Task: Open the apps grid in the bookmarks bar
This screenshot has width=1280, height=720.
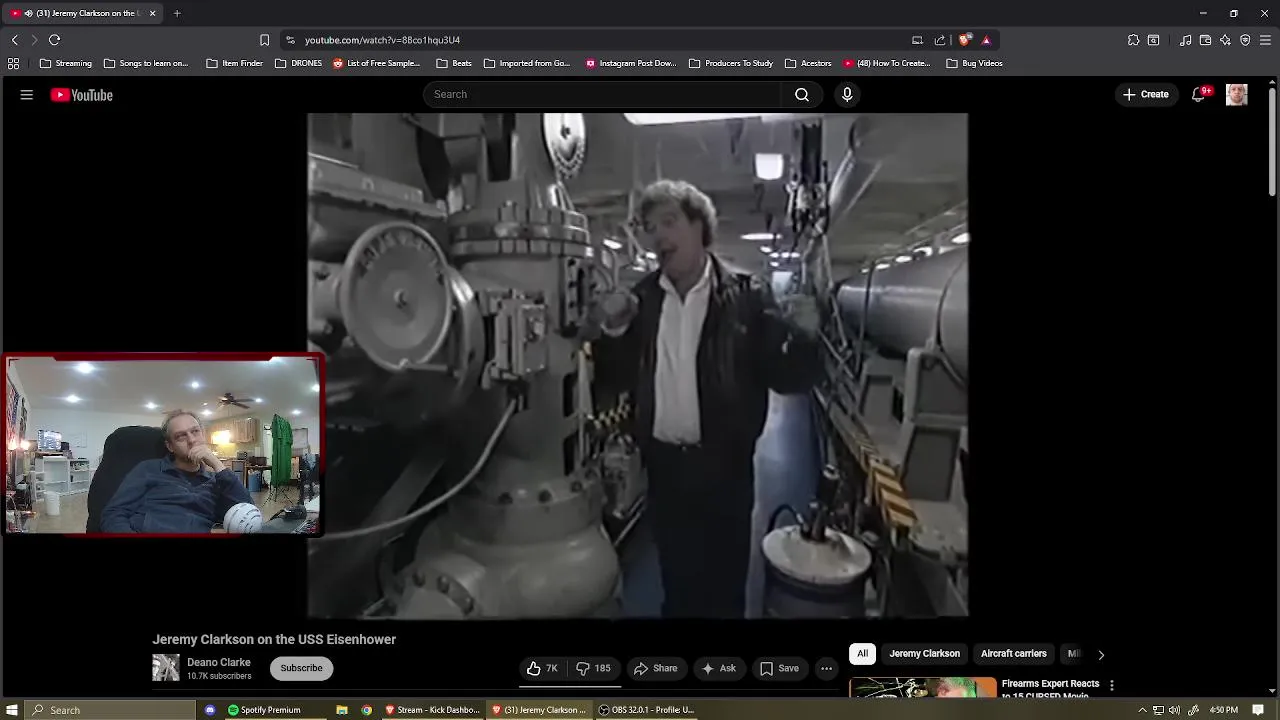Action: [13, 63]
